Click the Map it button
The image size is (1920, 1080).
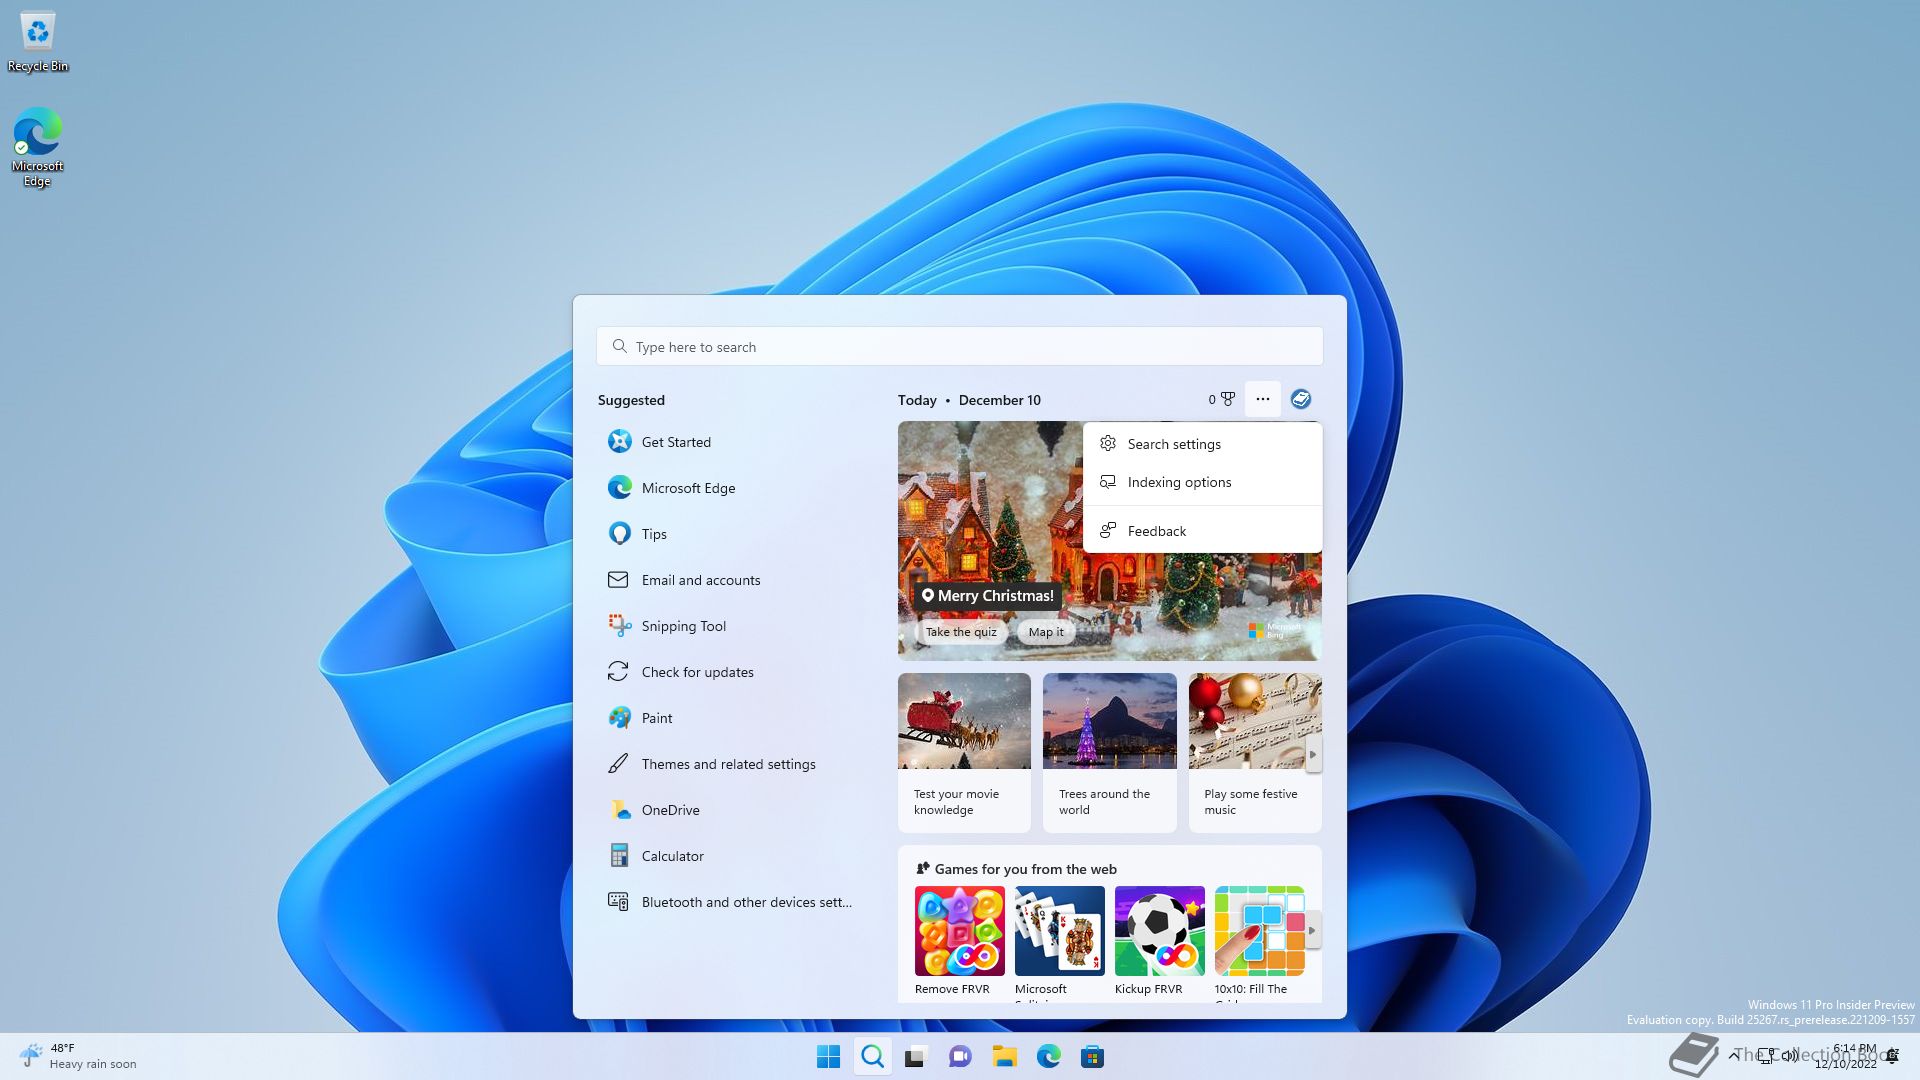click(1046, 632)
